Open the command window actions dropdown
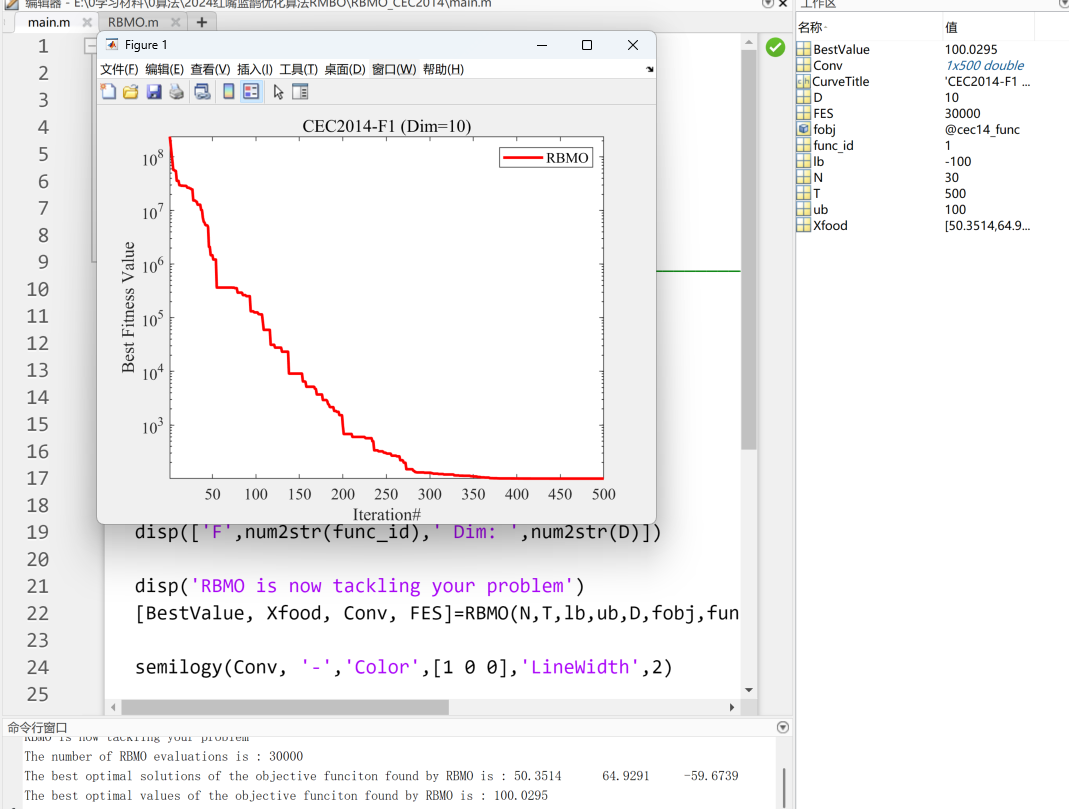 (783, 727)
